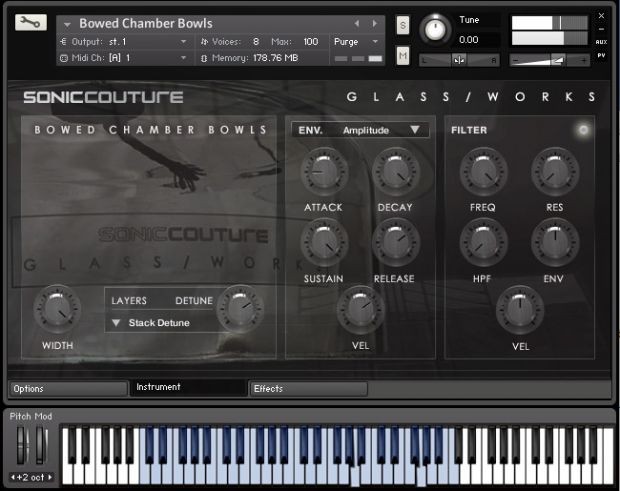620x491 pixels.
Task: Toggle Solo button S
Action: pos(403,25)
